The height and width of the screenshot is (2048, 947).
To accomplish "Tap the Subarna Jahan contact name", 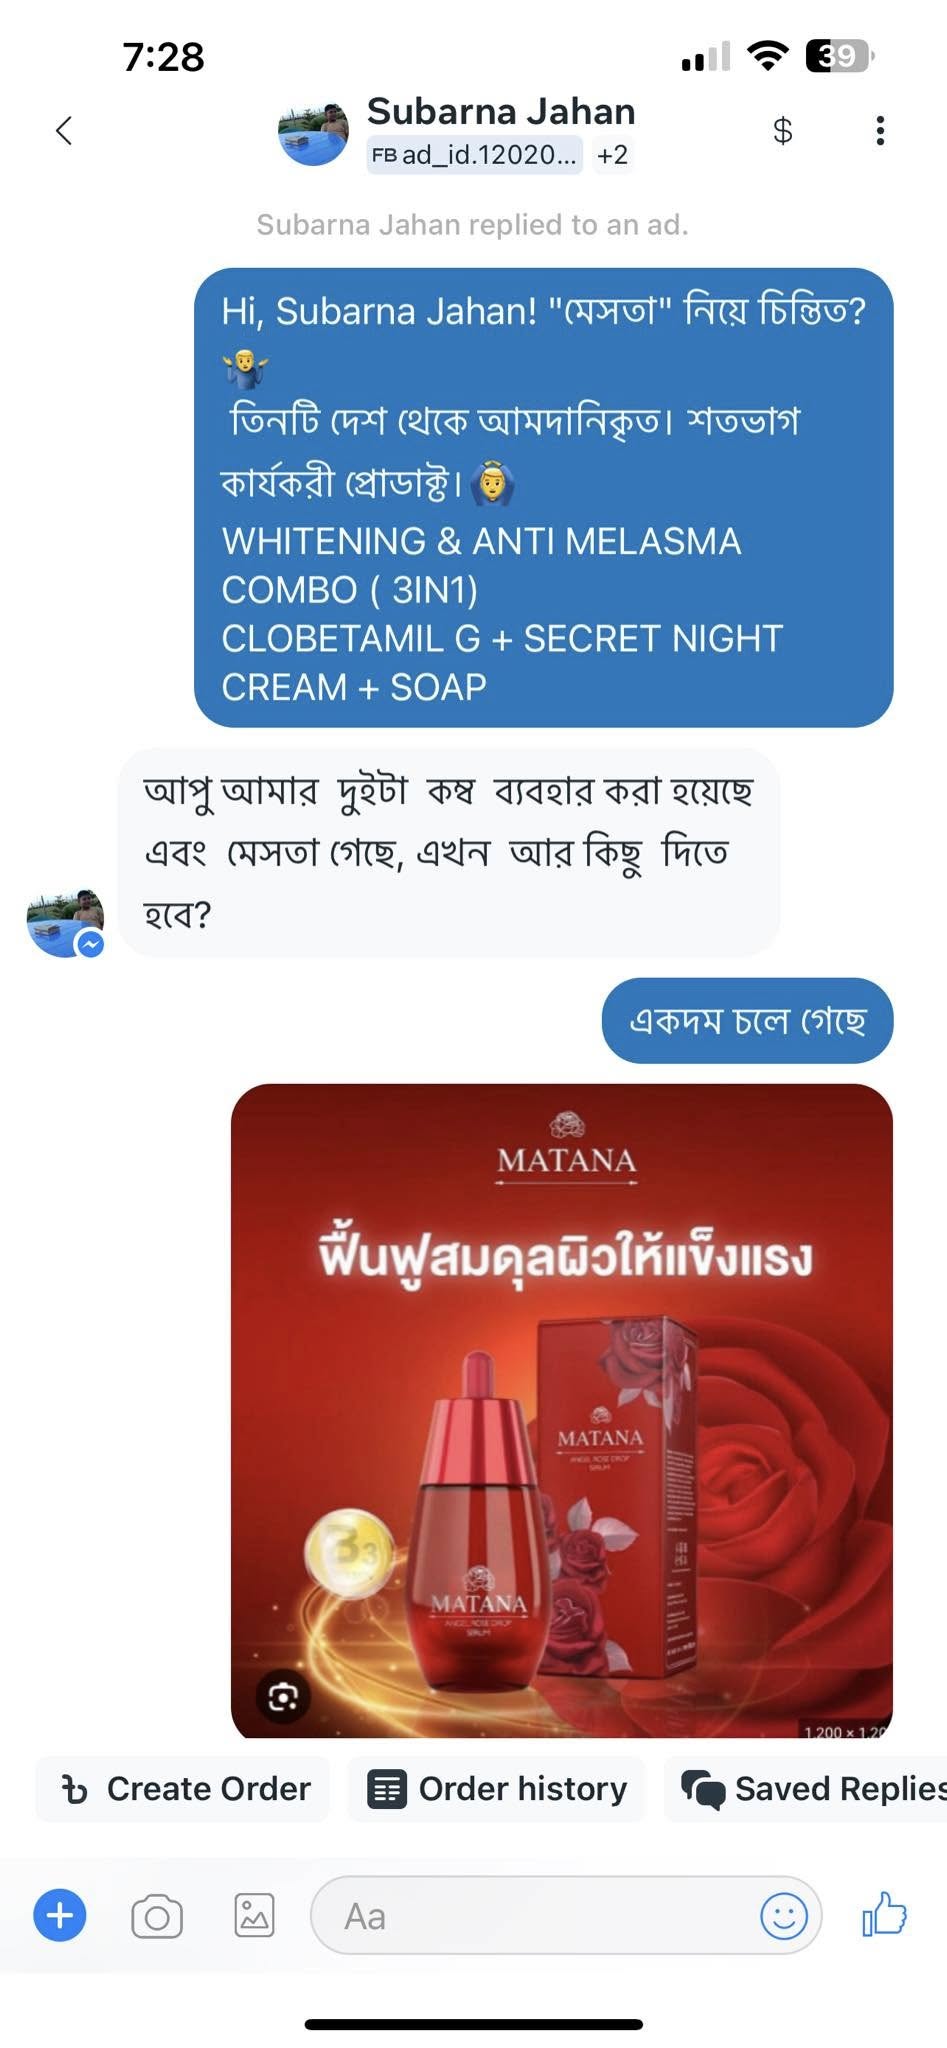I will (x=501, y=111).
